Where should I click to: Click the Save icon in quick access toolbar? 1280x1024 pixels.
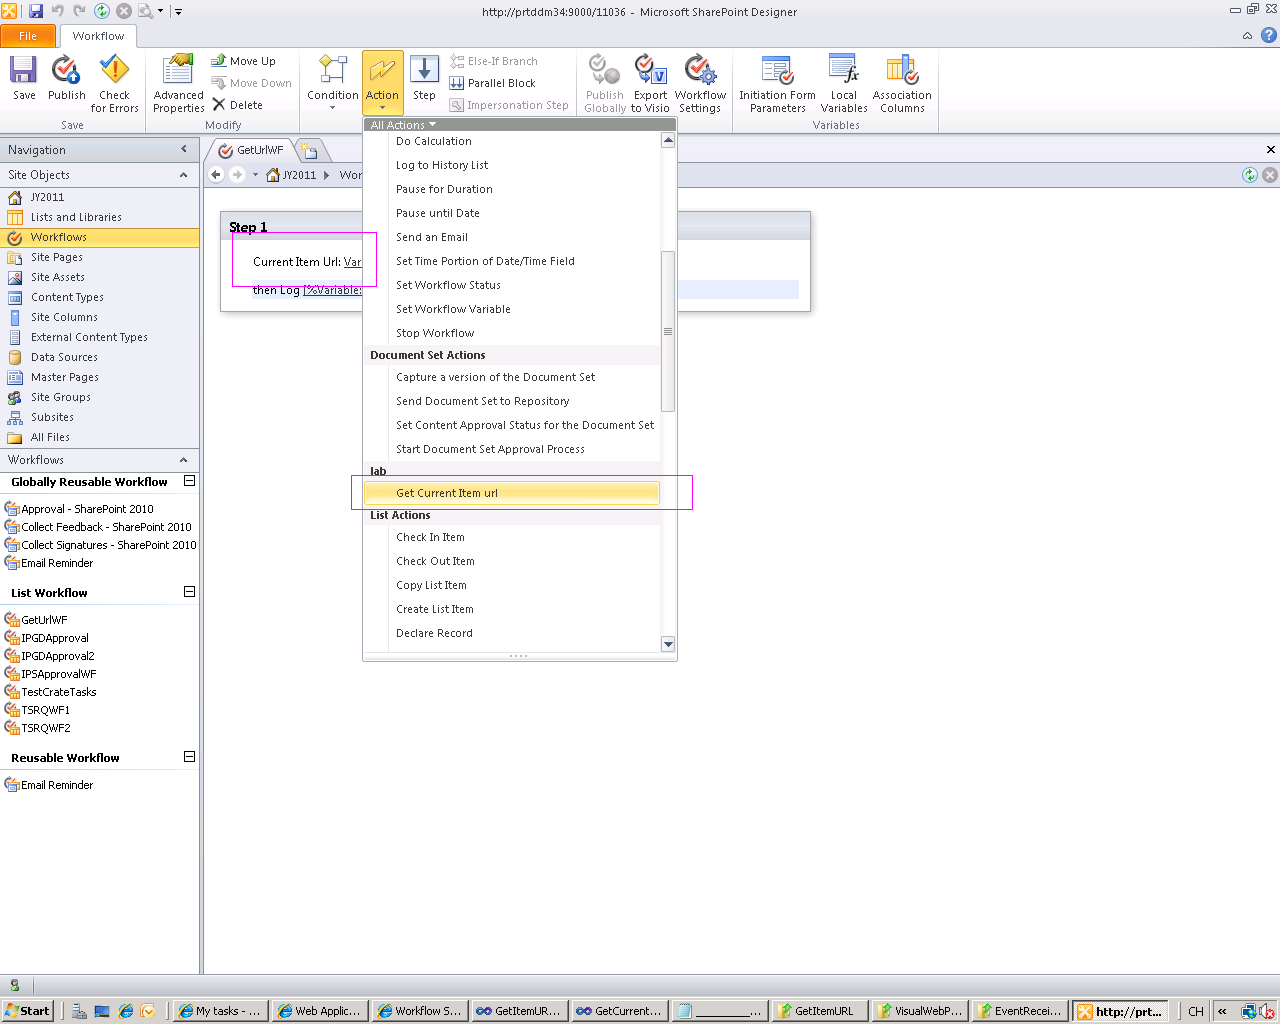coord(36,11)
